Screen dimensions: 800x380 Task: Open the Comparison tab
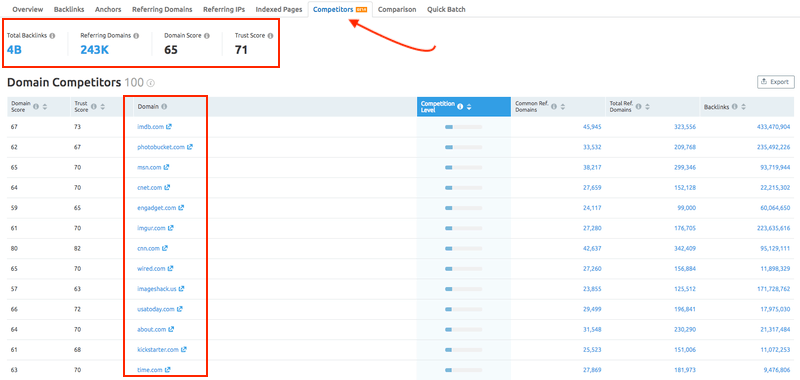pyautogui.click(x=397, y=9)
